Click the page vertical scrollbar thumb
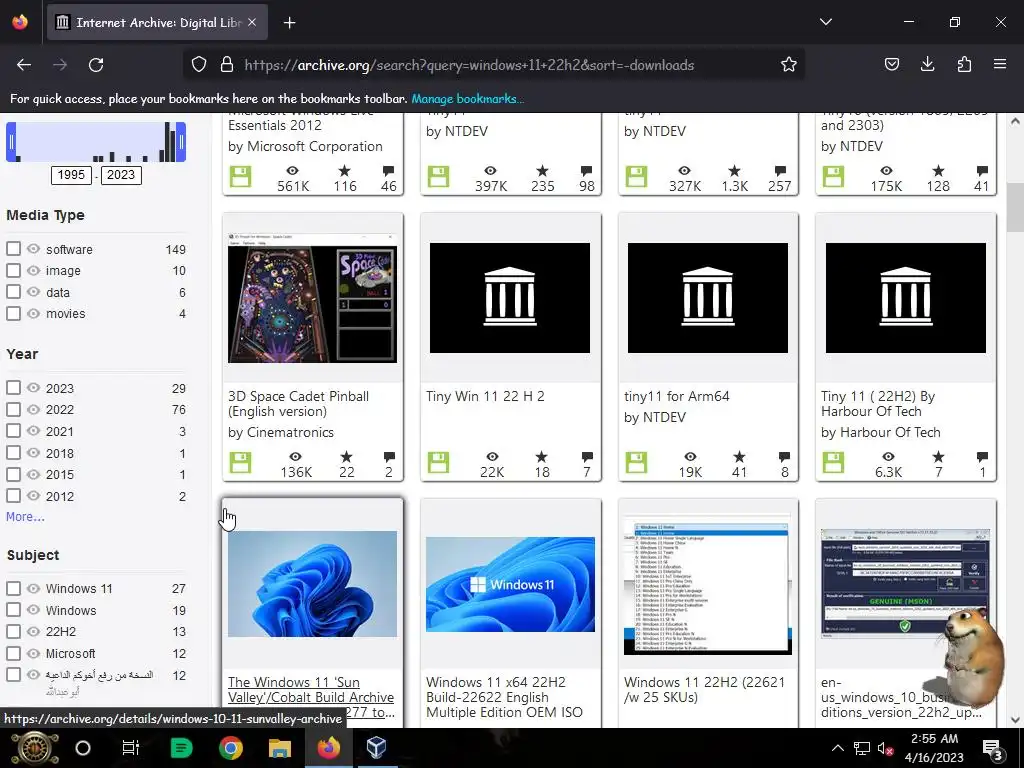1024x768 pixels. [1015, 208]
